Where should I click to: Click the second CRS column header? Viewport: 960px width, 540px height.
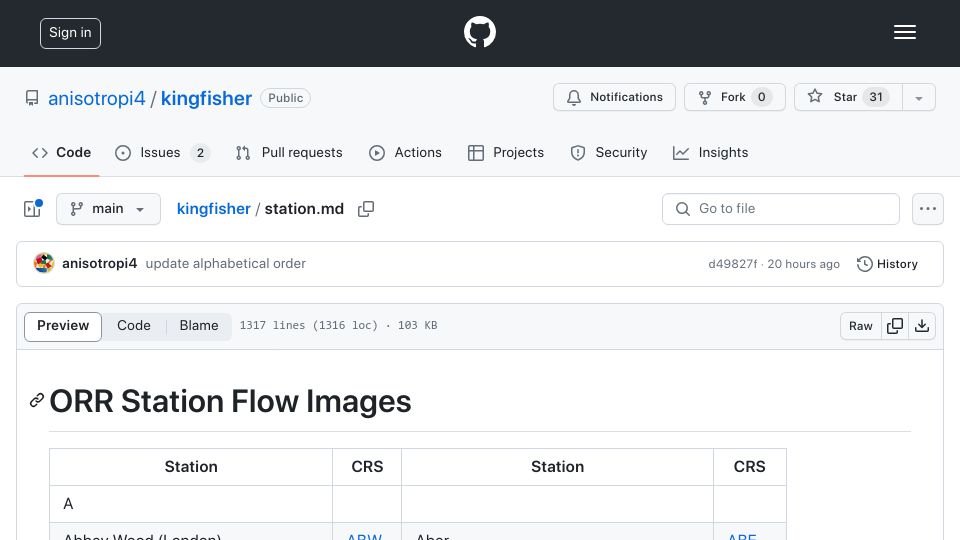click(749, 467)
